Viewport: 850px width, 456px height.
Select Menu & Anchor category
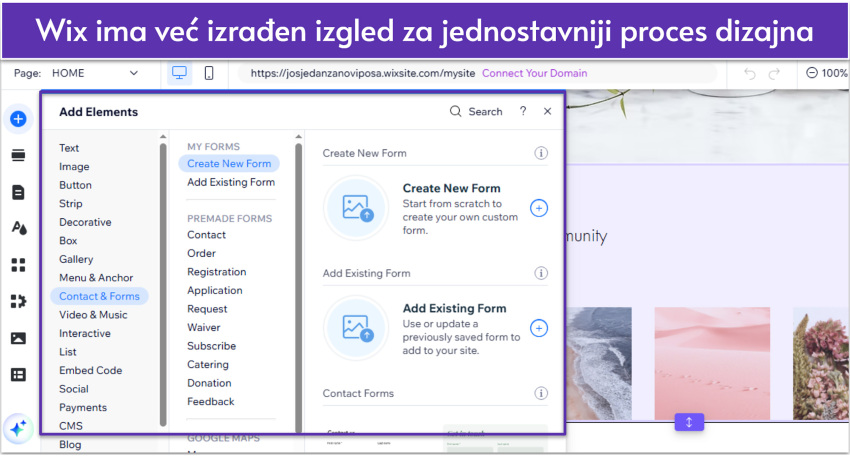click(96, 278)
